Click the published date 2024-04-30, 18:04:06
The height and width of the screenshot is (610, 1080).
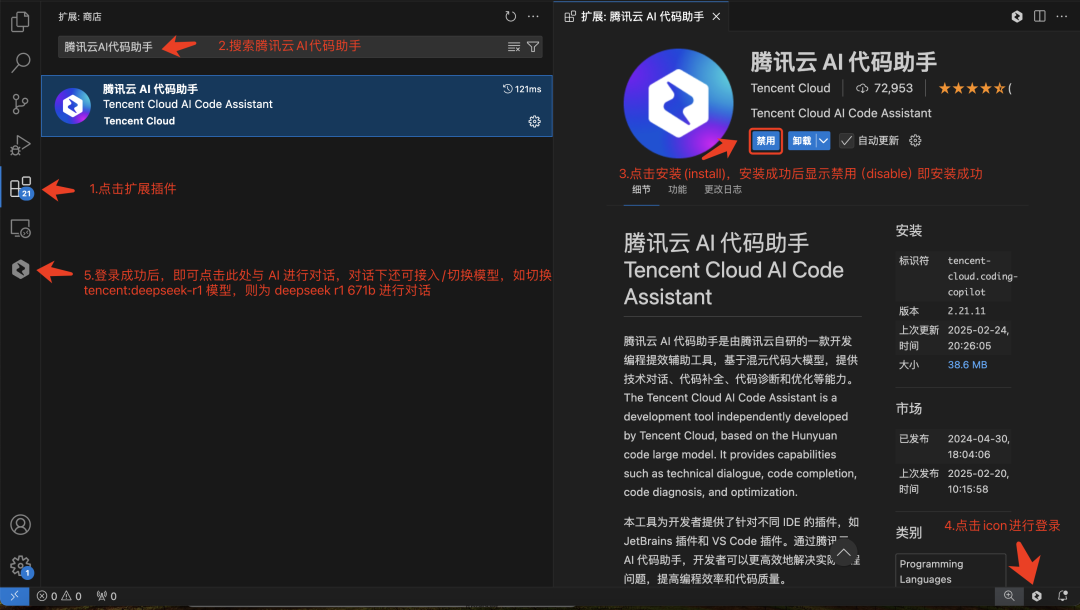pyautogui.click(x=978, y=447)
